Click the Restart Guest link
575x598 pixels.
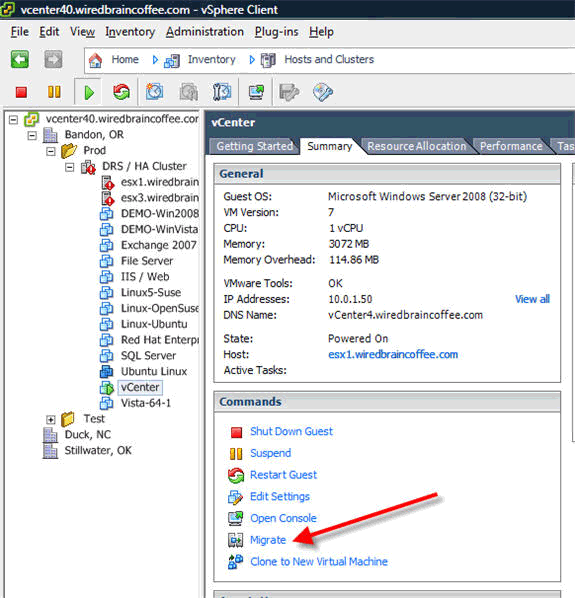pos(283,475)
